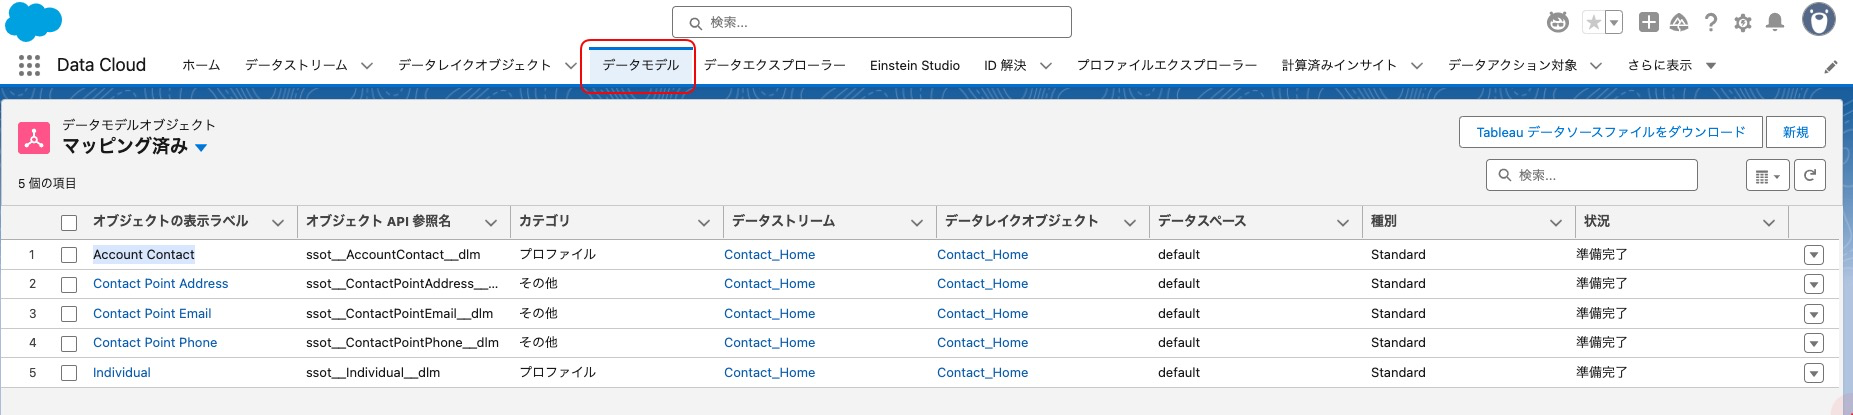Open the notifications bell

[x=1775, y=22]
